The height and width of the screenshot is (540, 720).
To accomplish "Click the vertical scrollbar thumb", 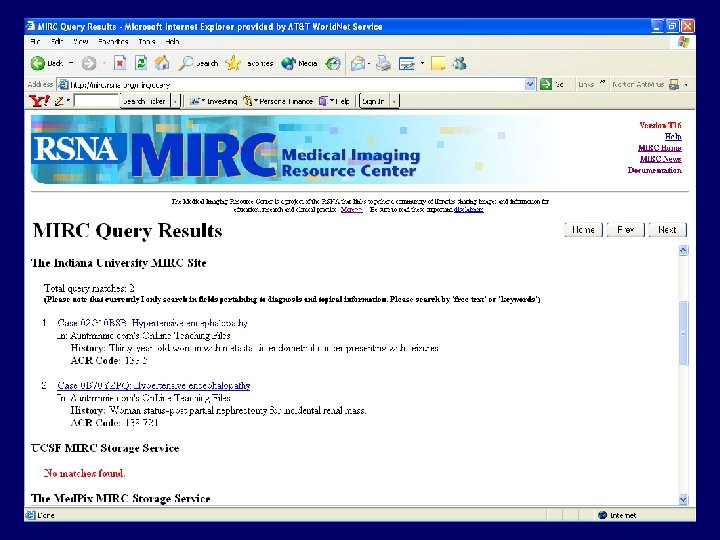I will click(x=683, y=333).
